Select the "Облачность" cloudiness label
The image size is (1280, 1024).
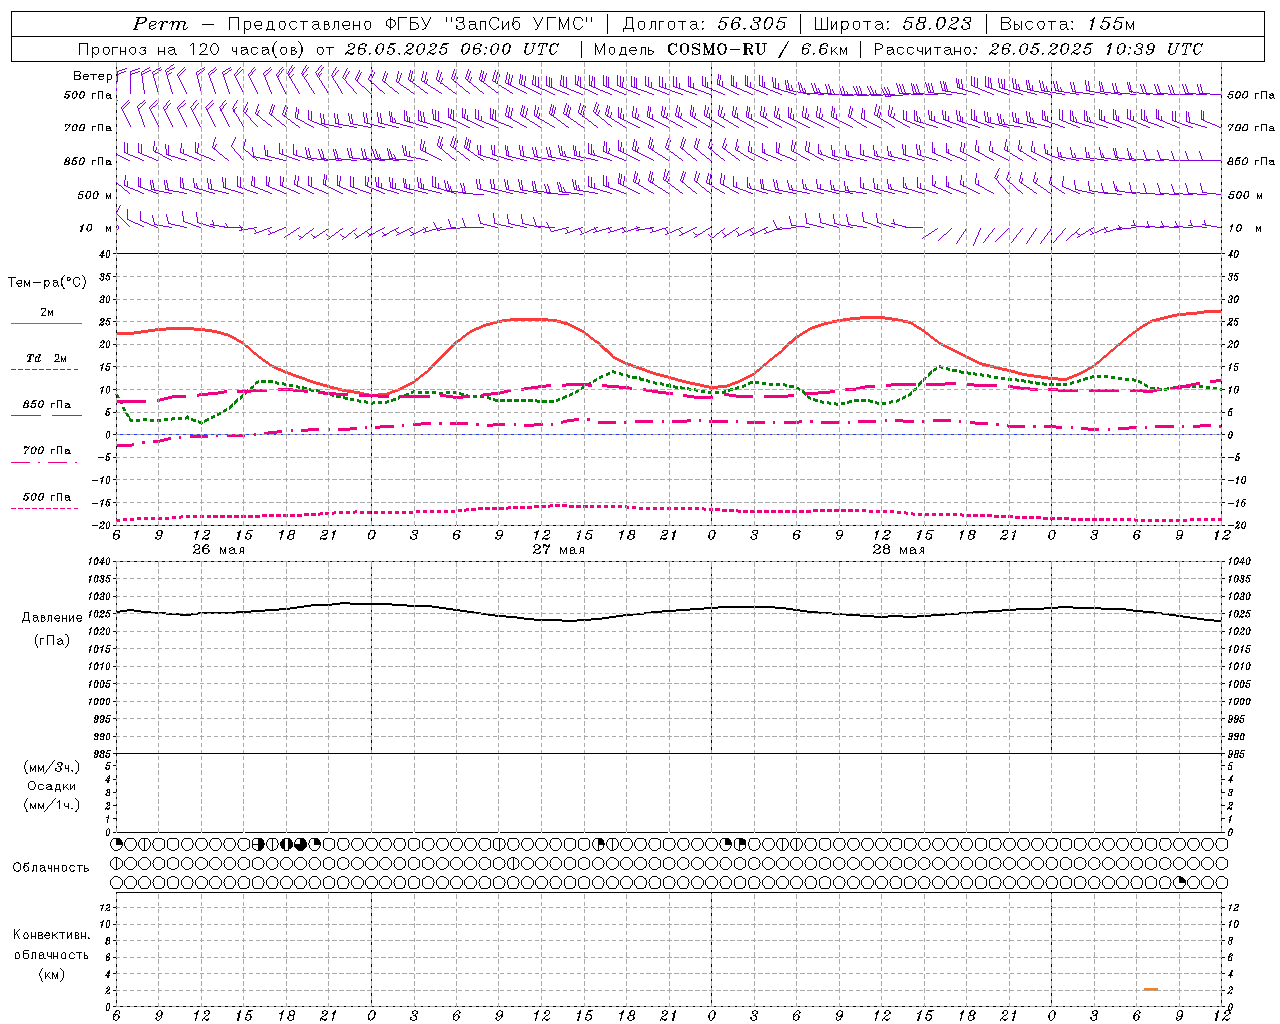[x=51, y=868]
